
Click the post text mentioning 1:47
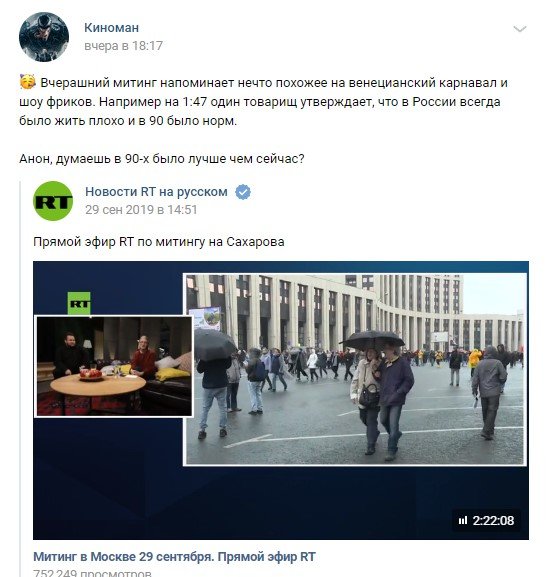click(x=264, y=102)
